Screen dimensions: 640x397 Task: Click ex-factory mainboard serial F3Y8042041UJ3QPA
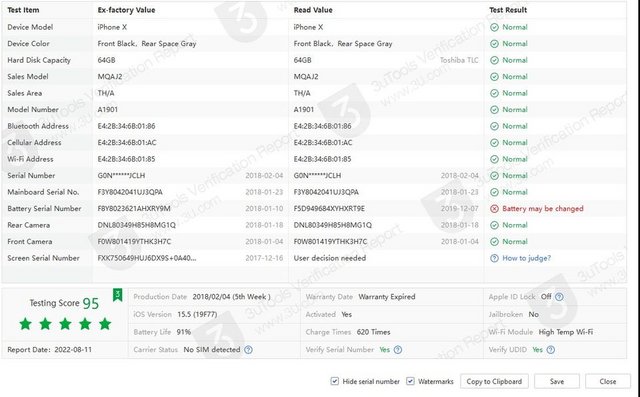130,192
